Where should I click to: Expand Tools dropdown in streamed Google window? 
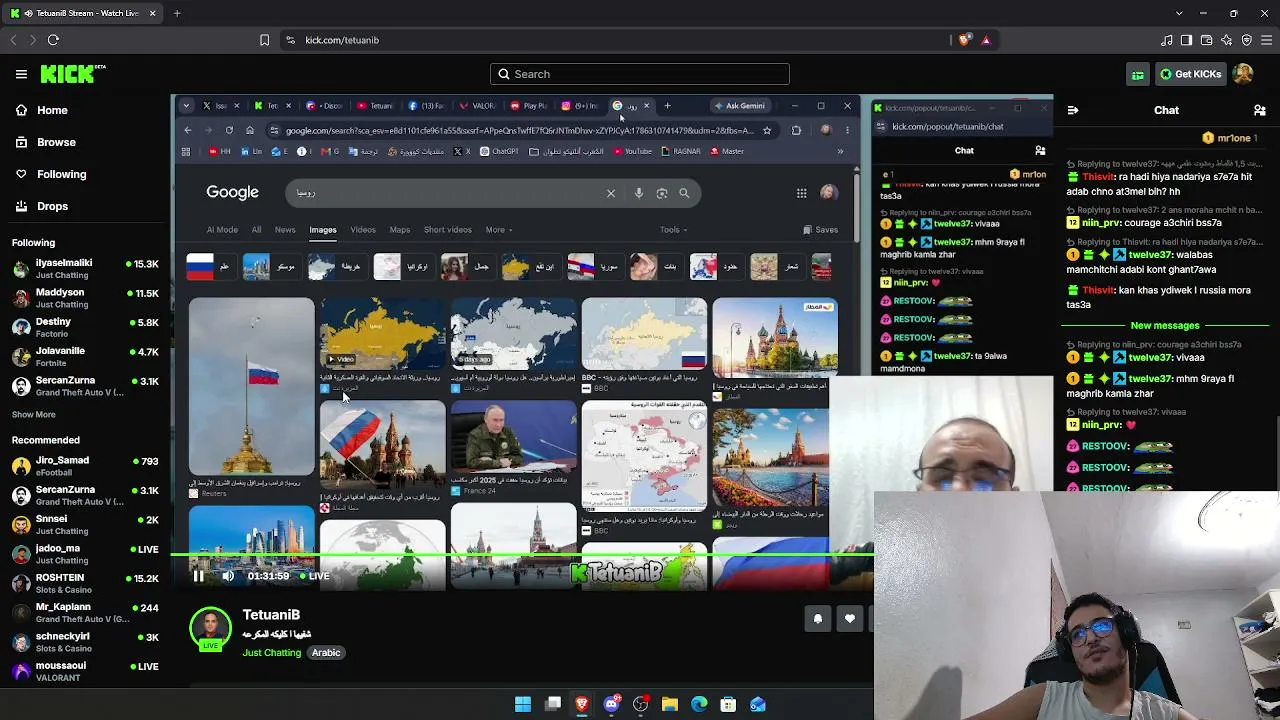tap(674, 230)
